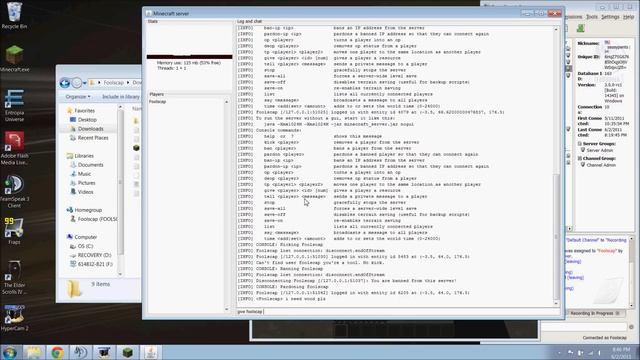
Task: Select Downloads in the Explorer sidebar
Action: (90, 129)
